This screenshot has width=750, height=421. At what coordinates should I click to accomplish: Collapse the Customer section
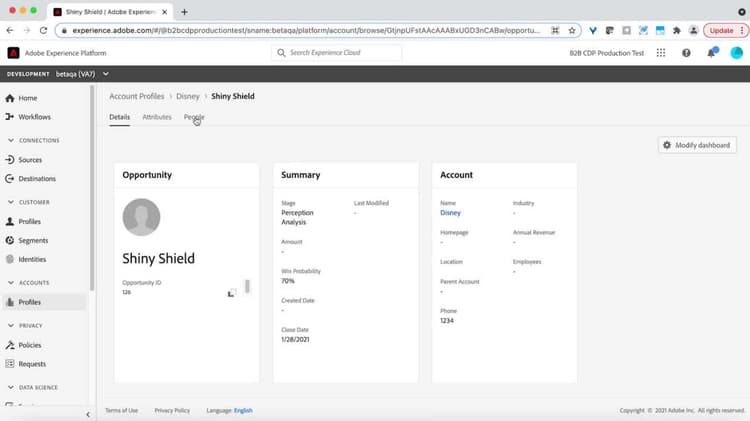(11, 202)
